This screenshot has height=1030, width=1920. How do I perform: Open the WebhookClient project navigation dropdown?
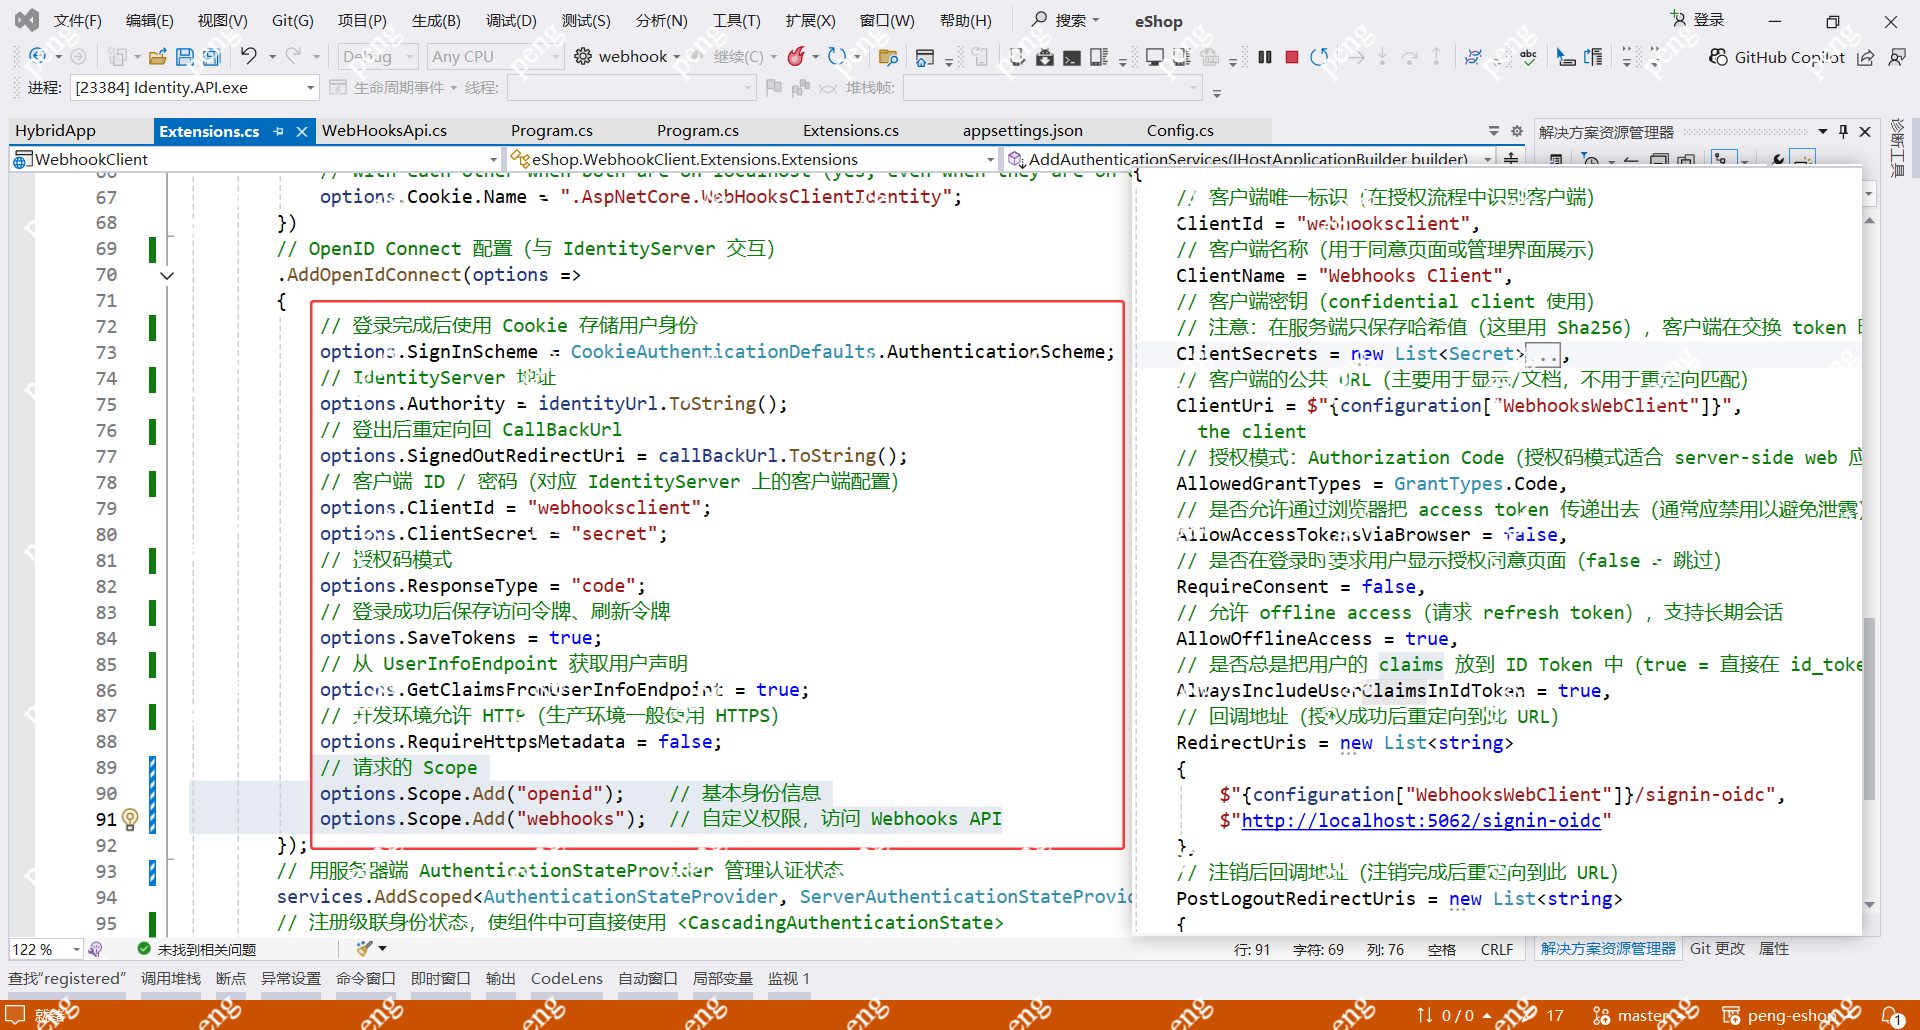[x=255, y=159]
